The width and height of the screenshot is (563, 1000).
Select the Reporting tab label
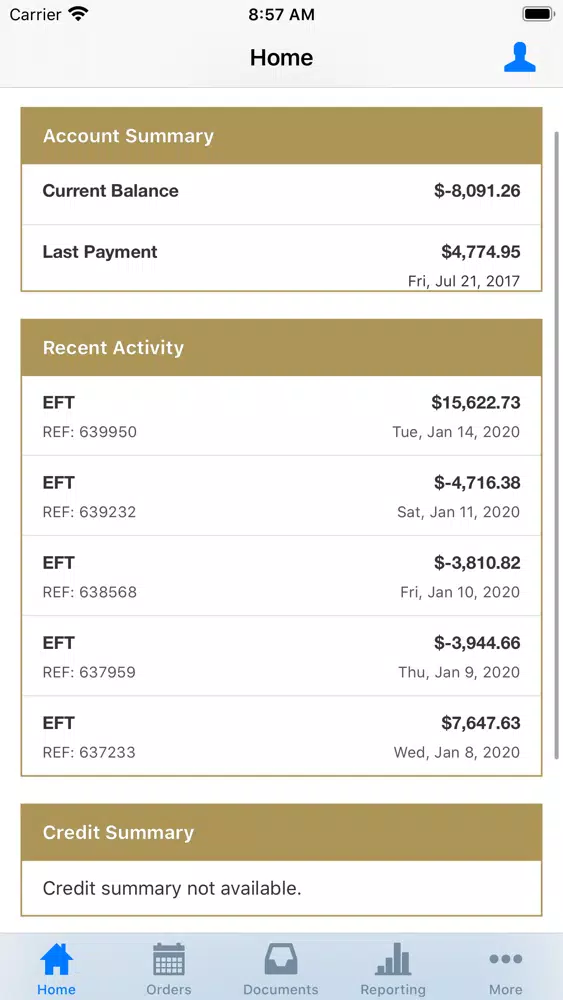tap(393, 990)
